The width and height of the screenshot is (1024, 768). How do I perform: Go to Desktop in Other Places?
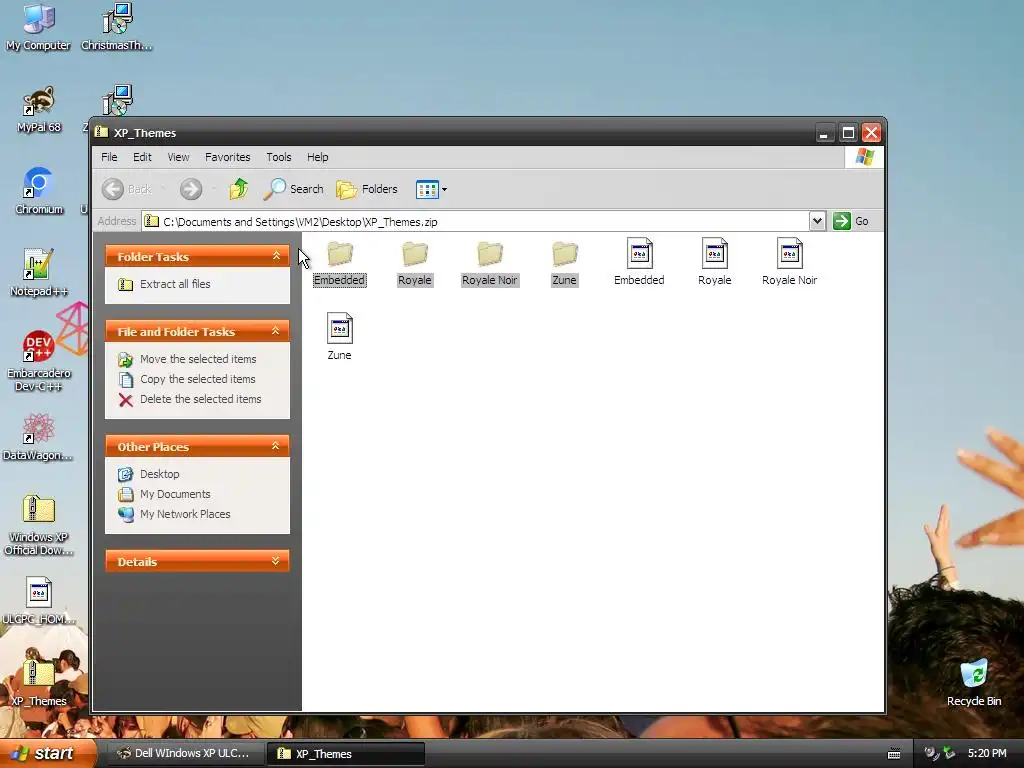click(x=159, y=474)
